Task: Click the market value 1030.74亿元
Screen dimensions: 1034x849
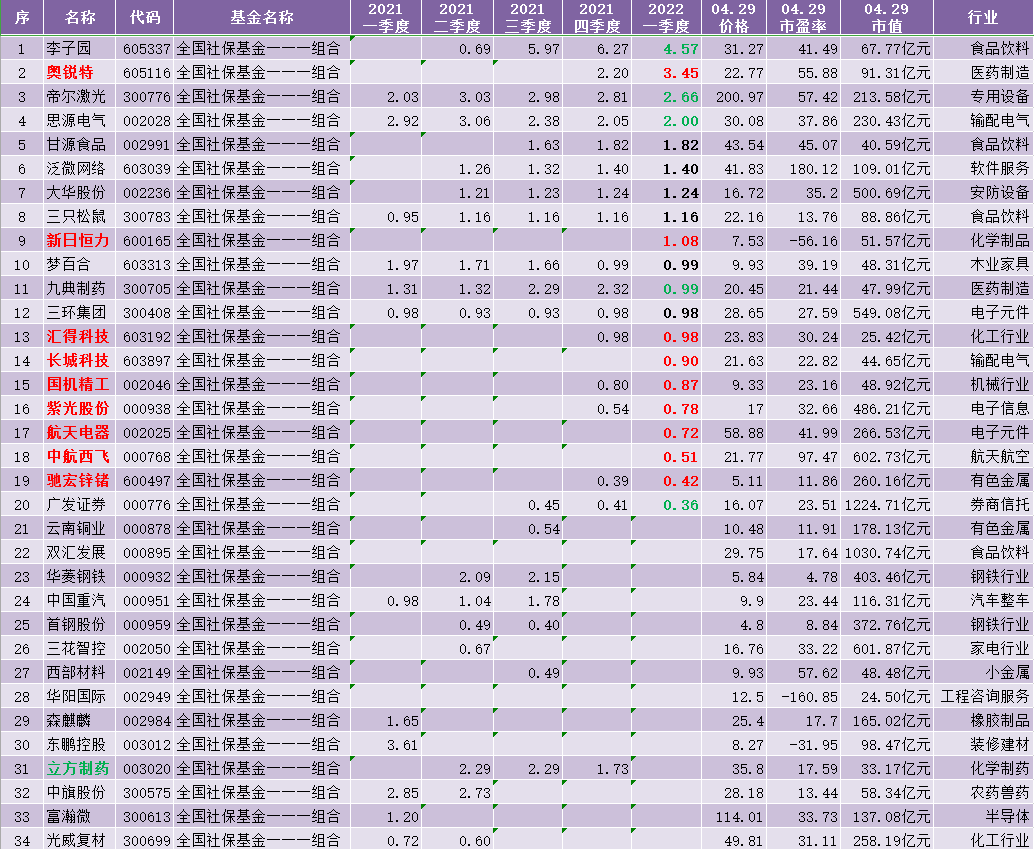Action: [888, 553]
